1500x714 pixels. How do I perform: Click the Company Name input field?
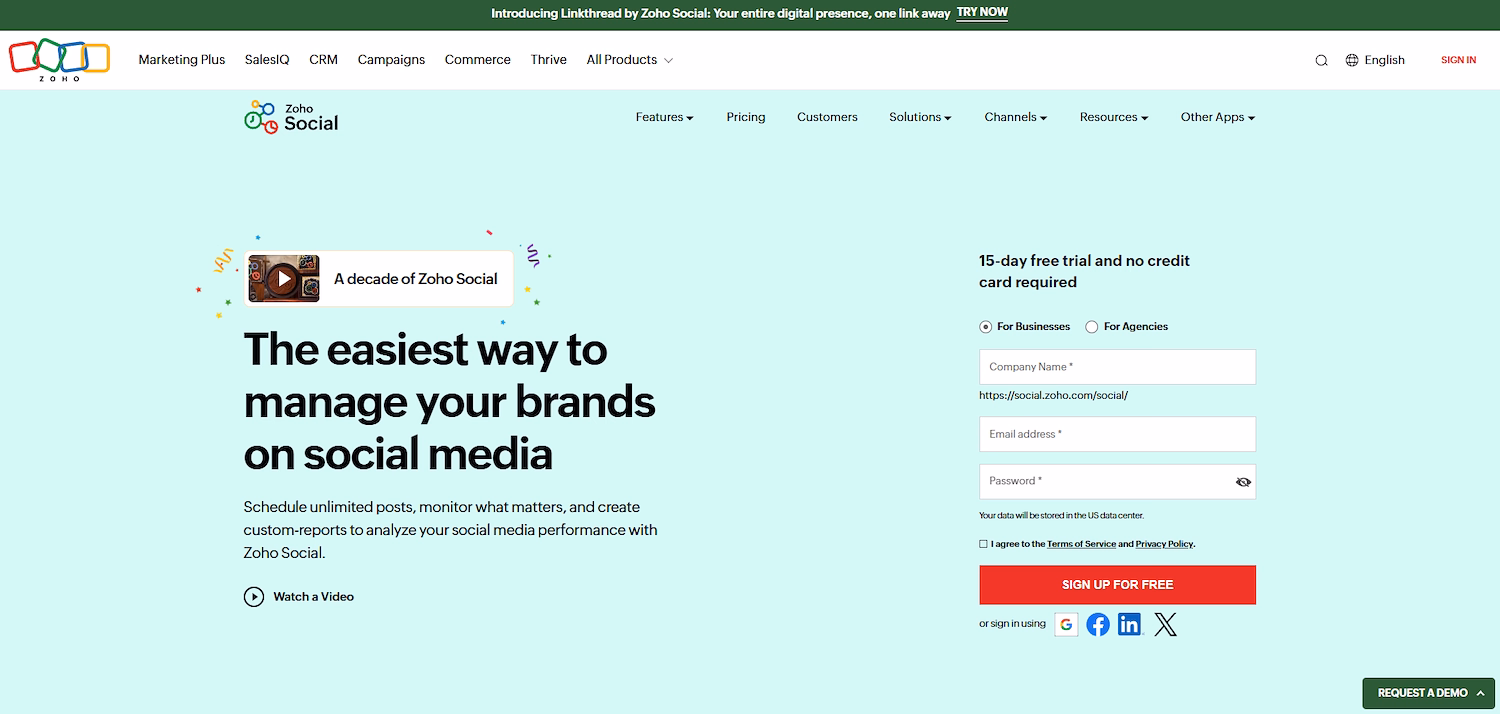(x=1117, y=367)
